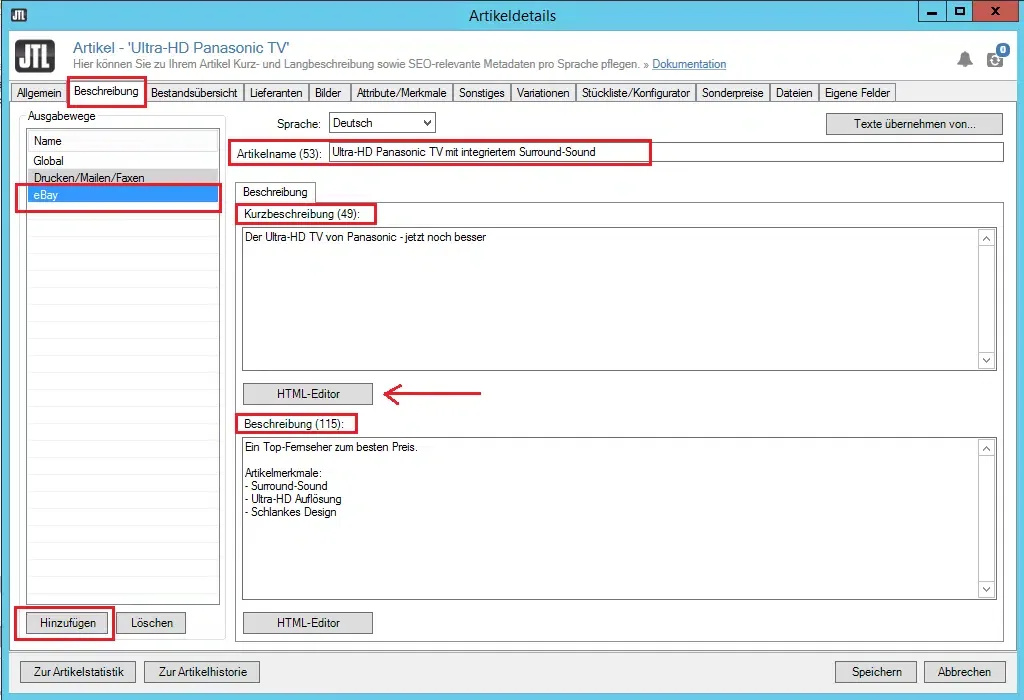The image size is (1024, 700).
Task: Click Beschreibung scrollbar down arrow
Action: tap(986, 589)
